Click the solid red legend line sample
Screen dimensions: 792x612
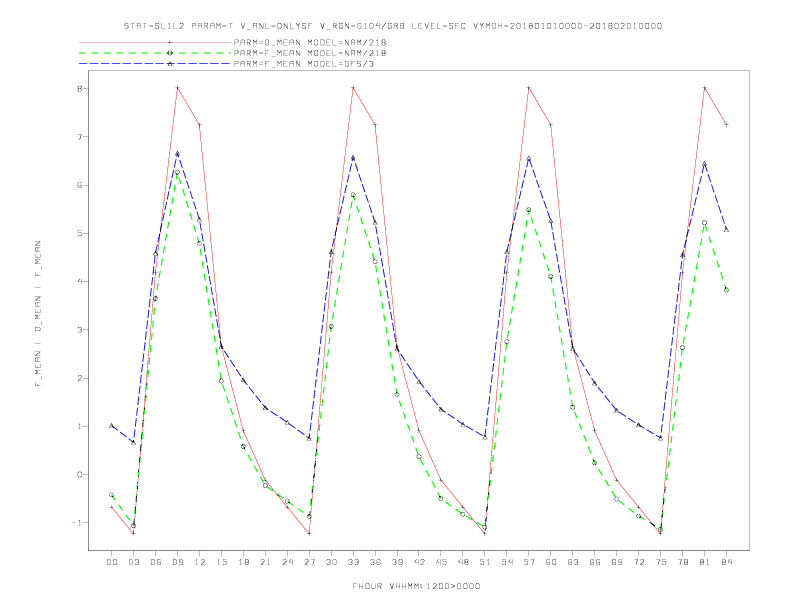pyautogui.click(x=155, y=42)
